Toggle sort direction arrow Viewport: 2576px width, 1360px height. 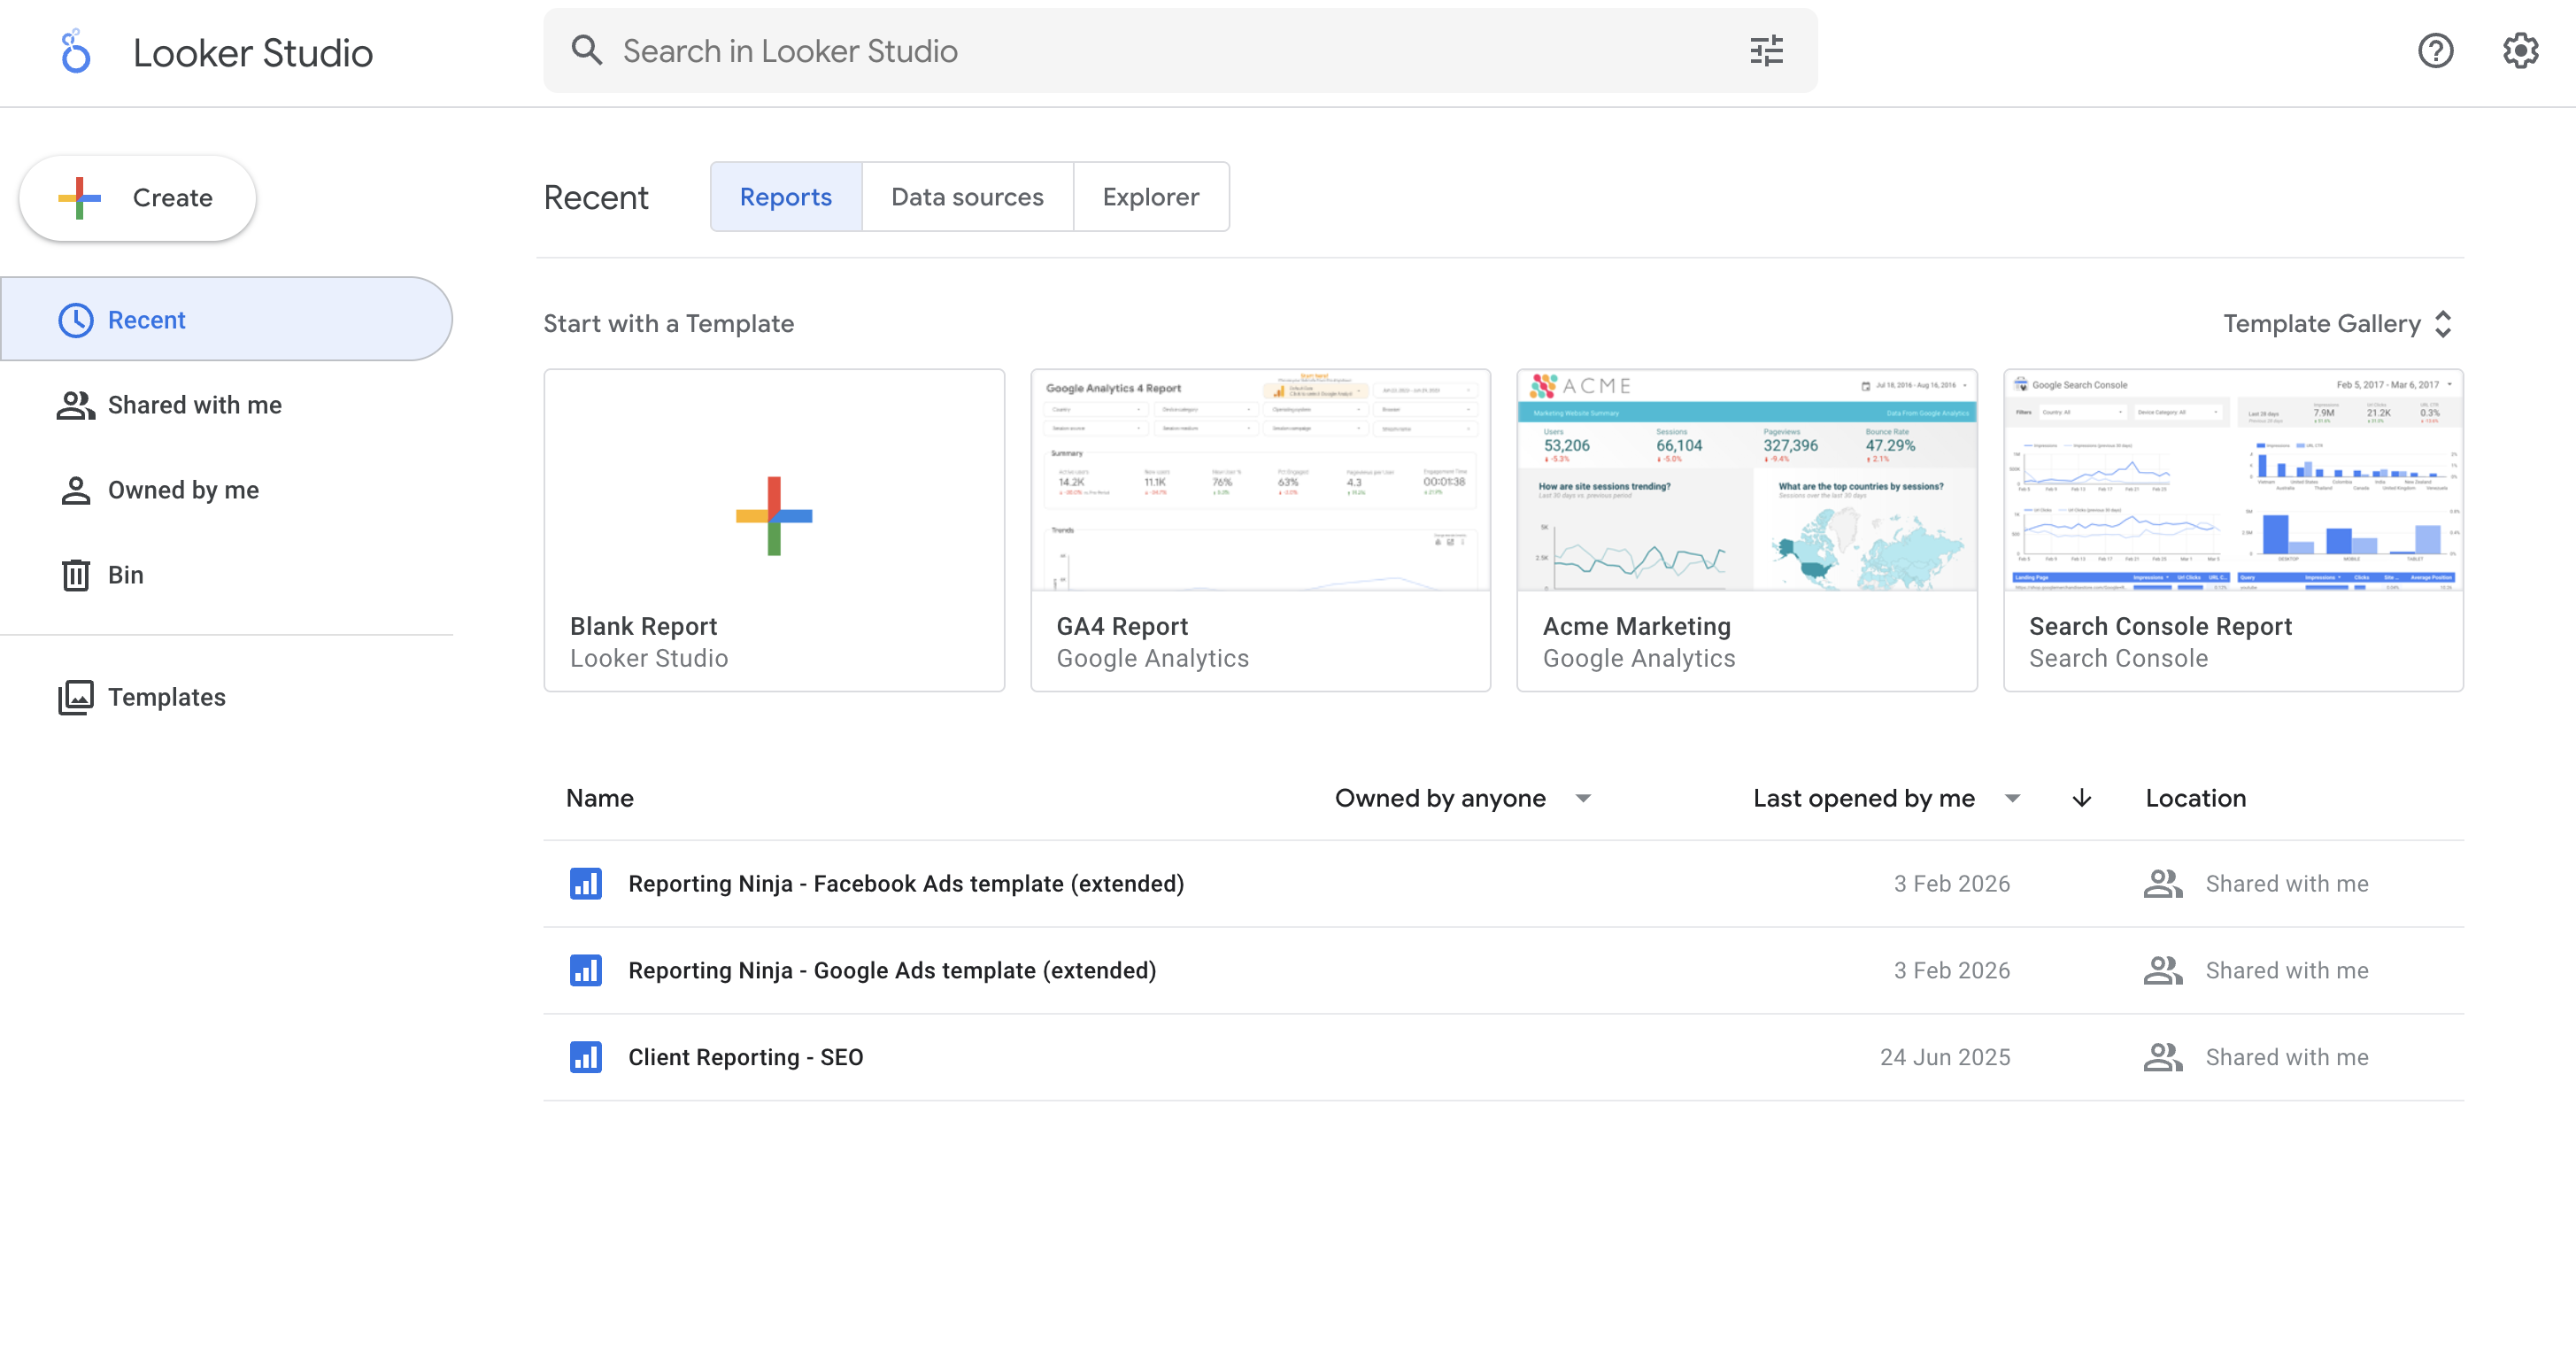click(x=2081, y=798)
